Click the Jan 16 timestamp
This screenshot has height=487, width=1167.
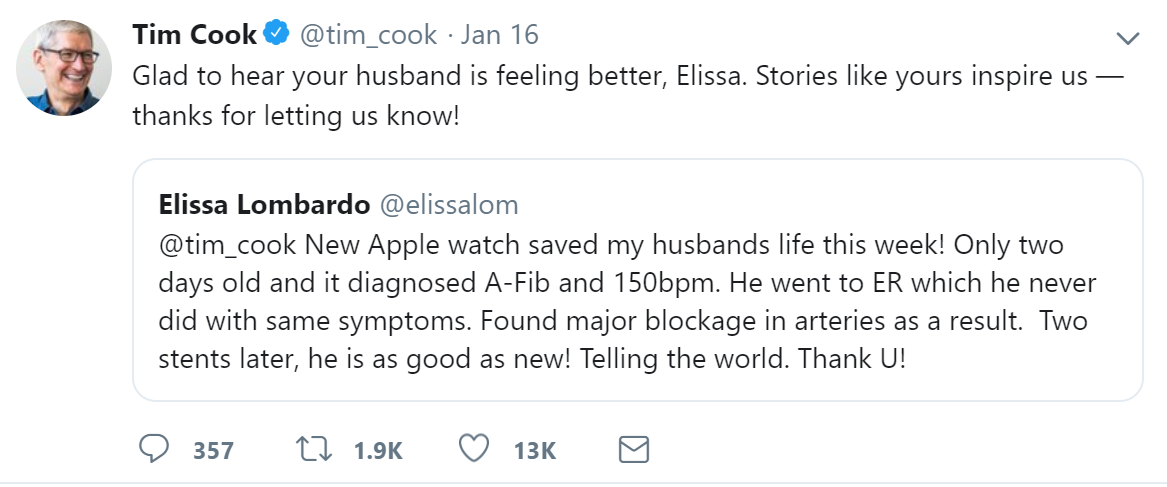[x=500, y=35]
